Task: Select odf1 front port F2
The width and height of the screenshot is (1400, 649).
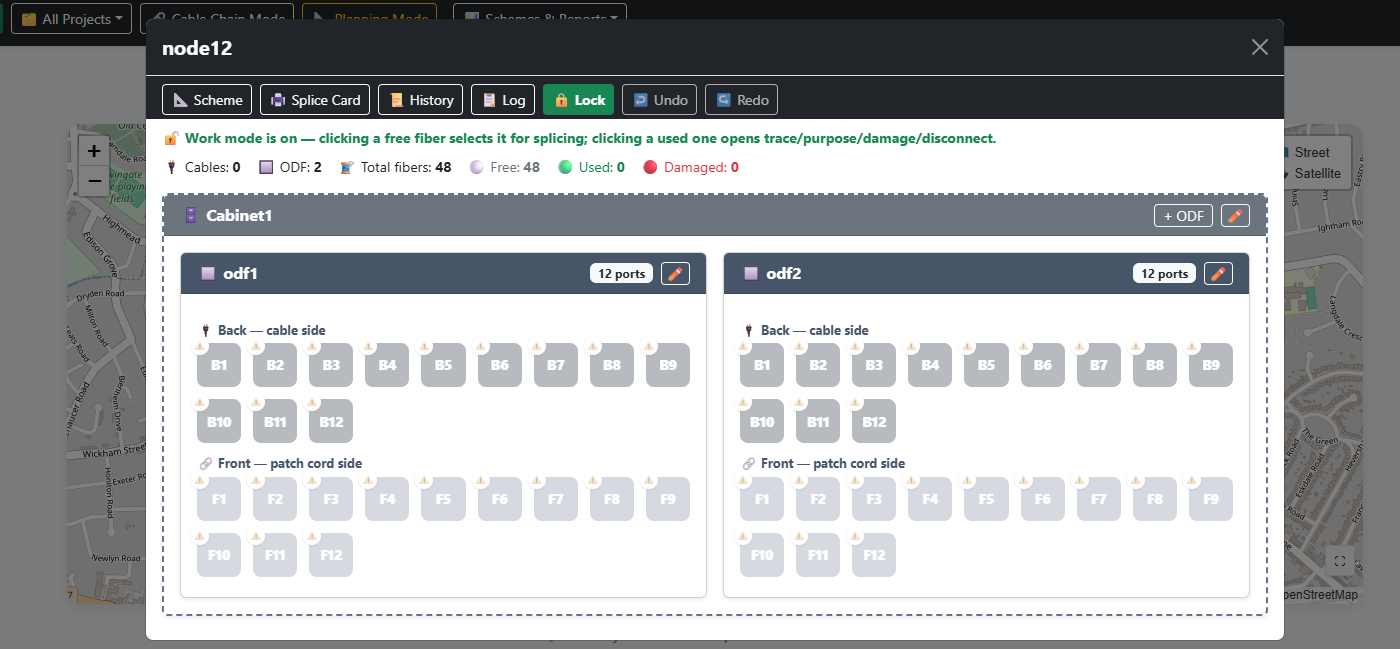Action: pyautogui.click(x=275, y=499)
